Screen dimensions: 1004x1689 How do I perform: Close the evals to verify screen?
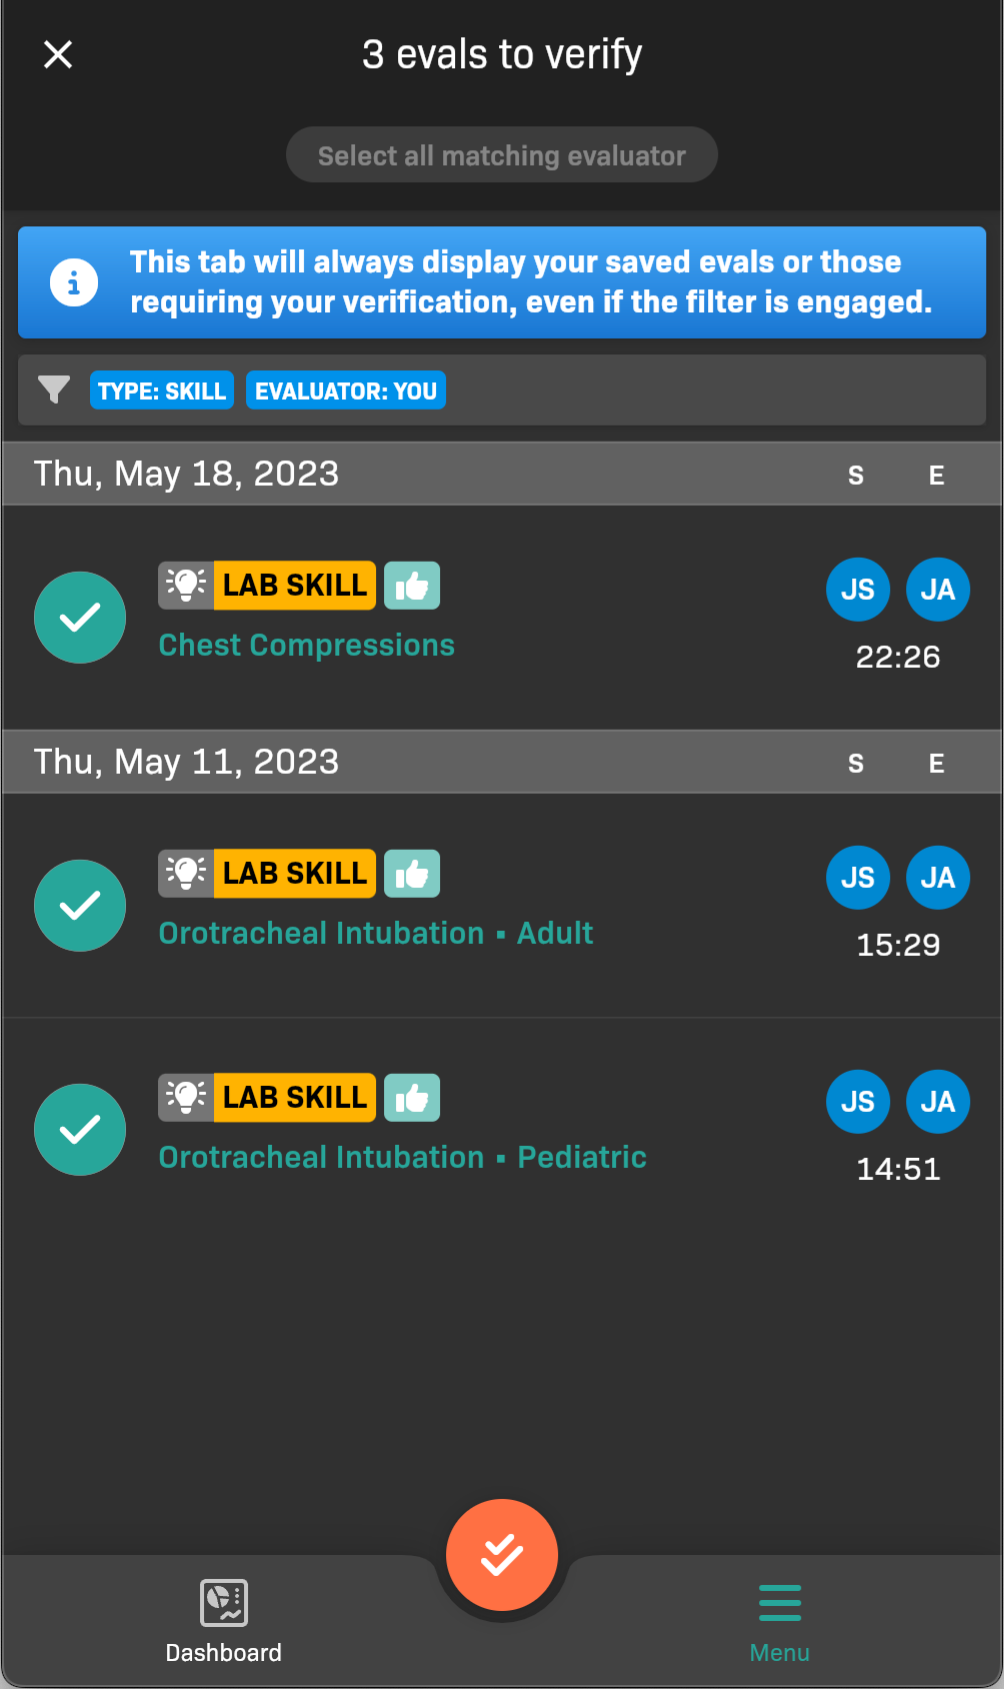pos(58,54)
